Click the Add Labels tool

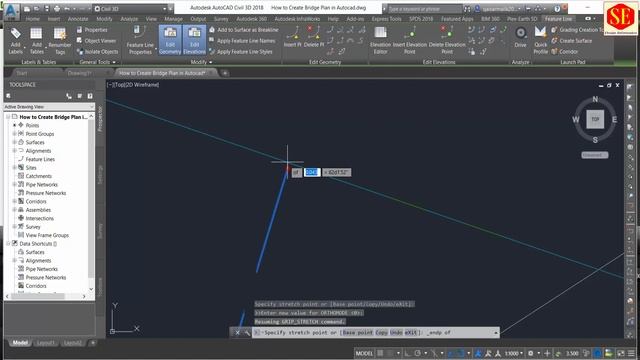click(15, 41)
